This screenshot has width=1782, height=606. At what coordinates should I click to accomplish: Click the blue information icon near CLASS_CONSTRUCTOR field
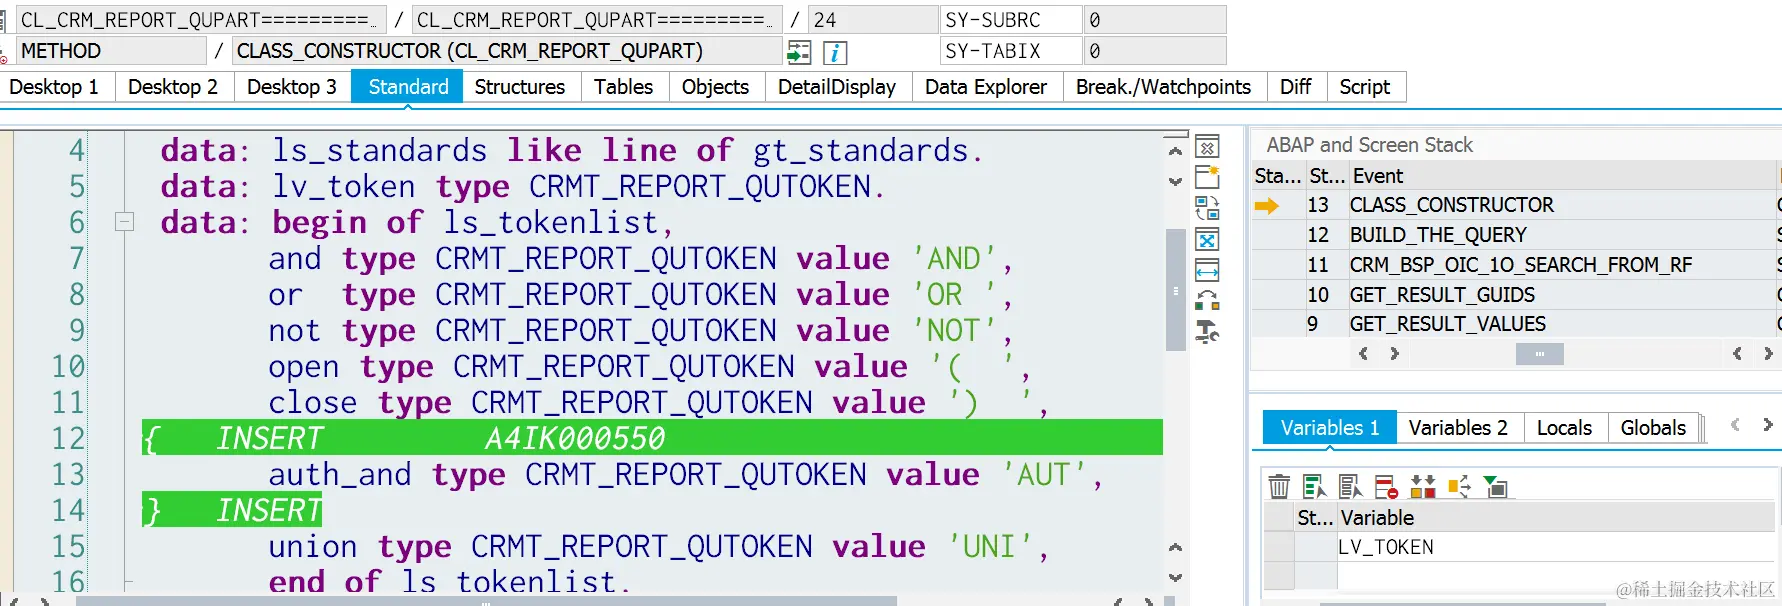click(x=835, y=52)
